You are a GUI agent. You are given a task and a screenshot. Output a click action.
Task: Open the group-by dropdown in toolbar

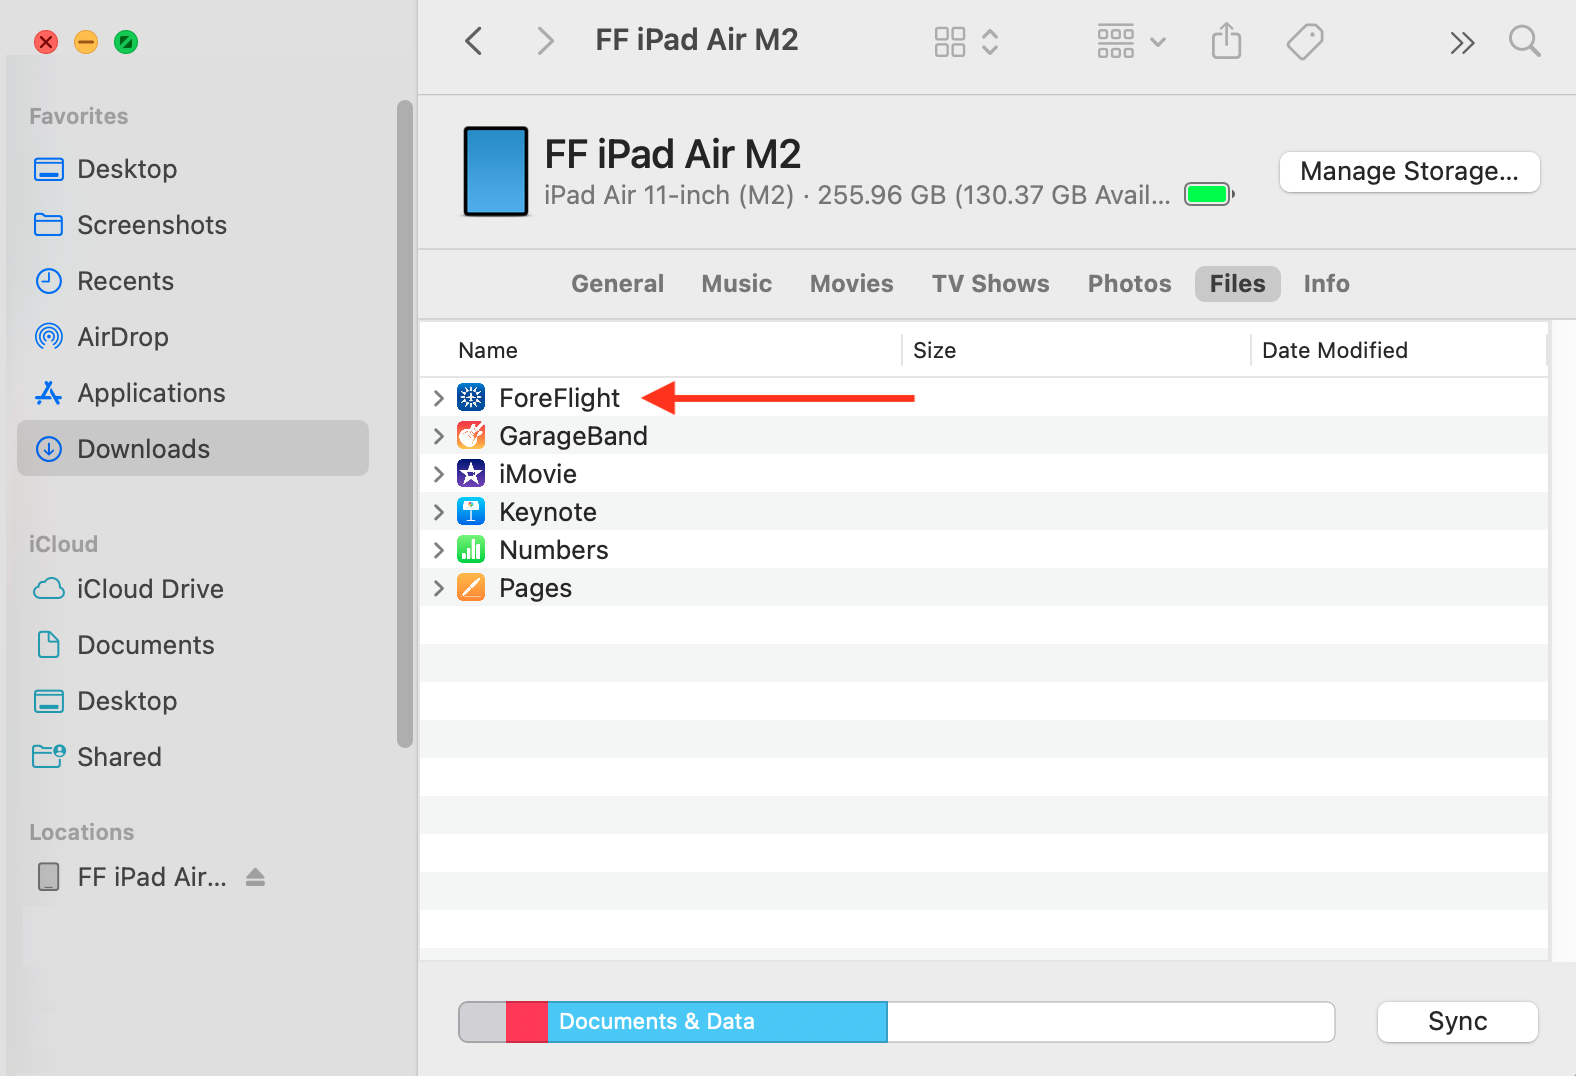[1131, 42]
